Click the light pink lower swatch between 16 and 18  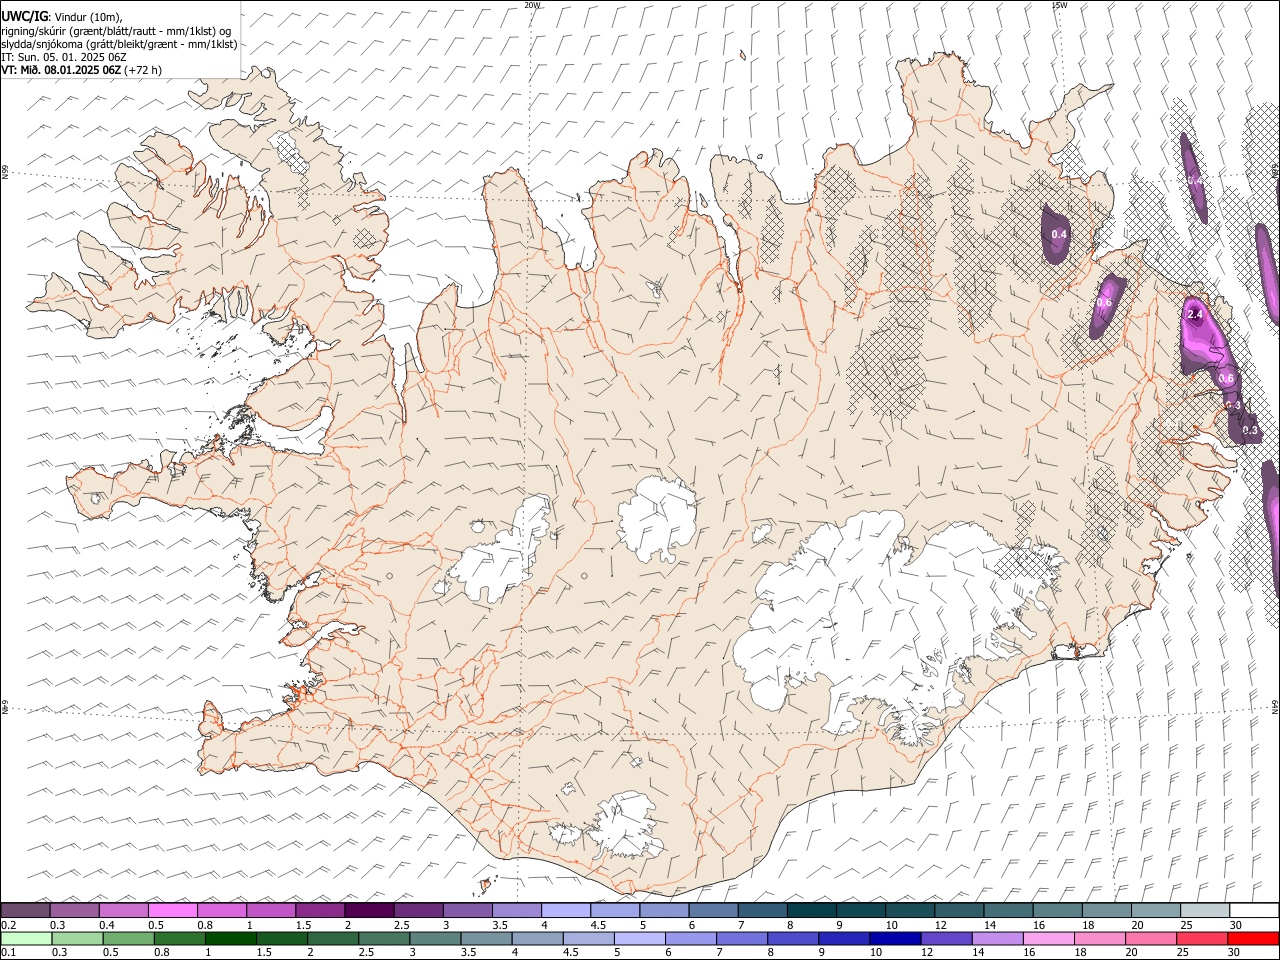(x=1048, y=938)
